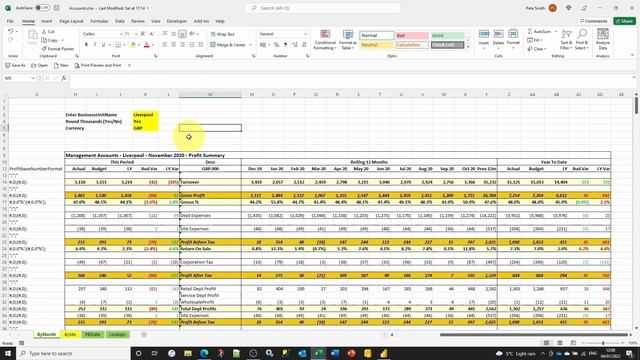The width and height of the screenshot is (640, 360).
Task: Click the Insert Cells button
Action: pyautogui.click(x=484, y=39)
